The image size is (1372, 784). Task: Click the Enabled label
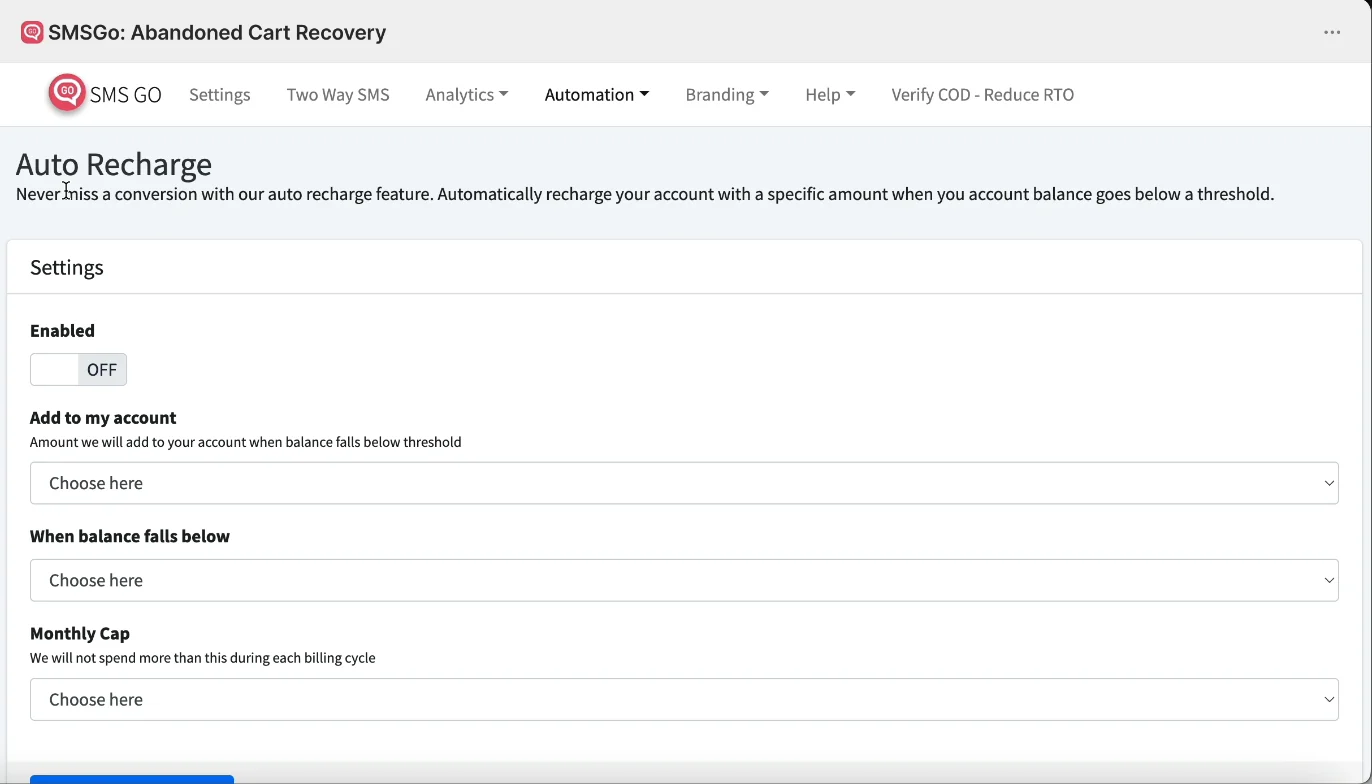tap(62, 331)
